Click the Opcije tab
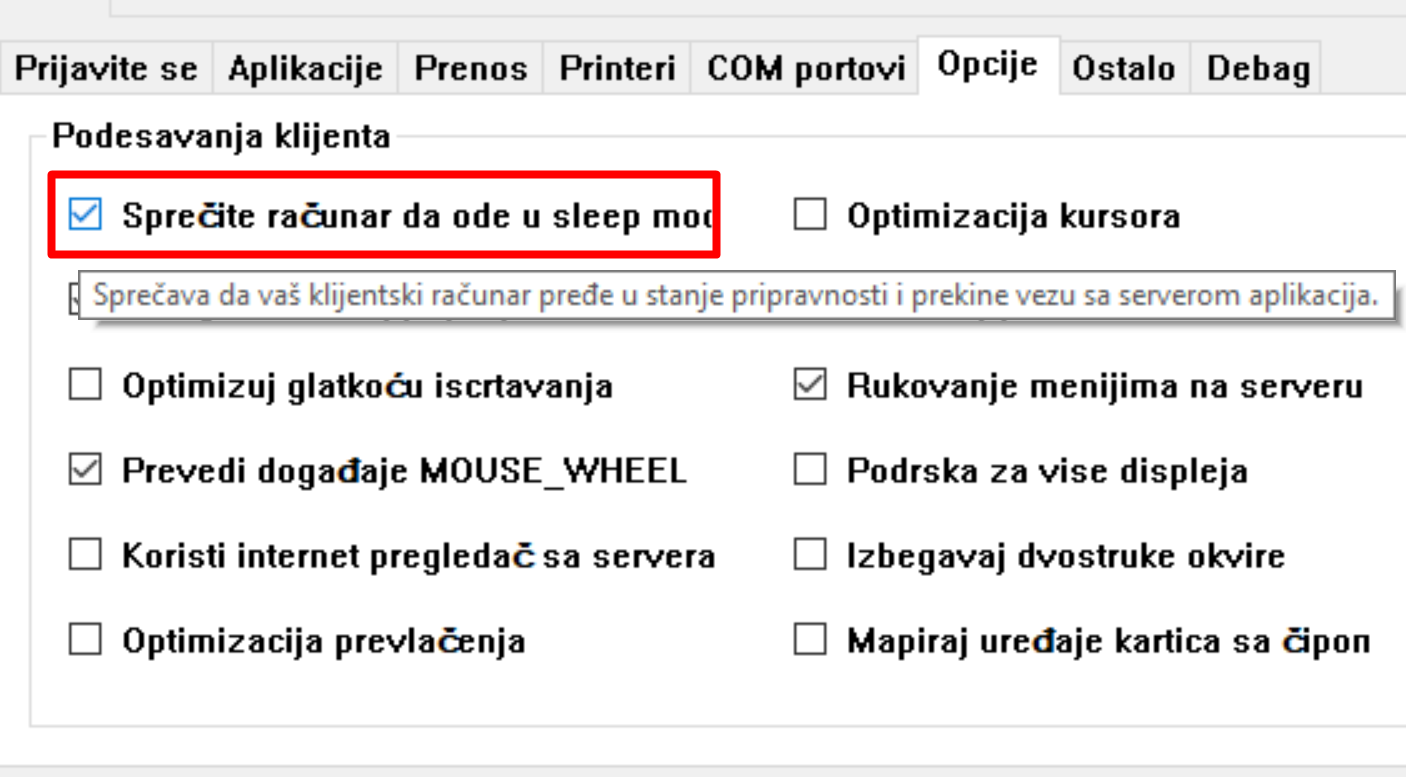This screenshot has height=777, width=1406. click(987, 66)
